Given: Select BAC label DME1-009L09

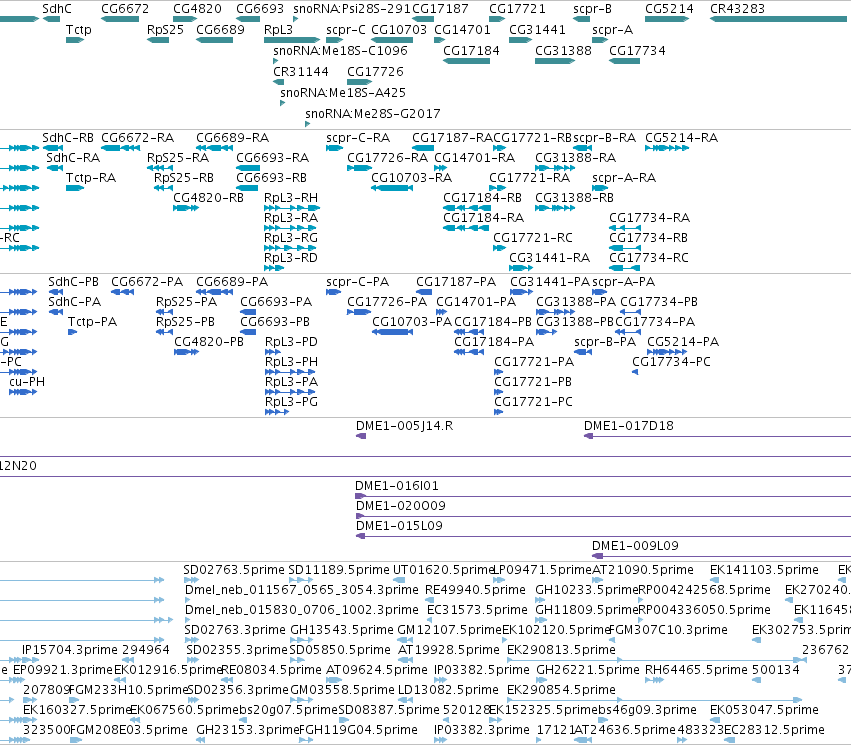Looking at the screenshot, I should point(635,546).
